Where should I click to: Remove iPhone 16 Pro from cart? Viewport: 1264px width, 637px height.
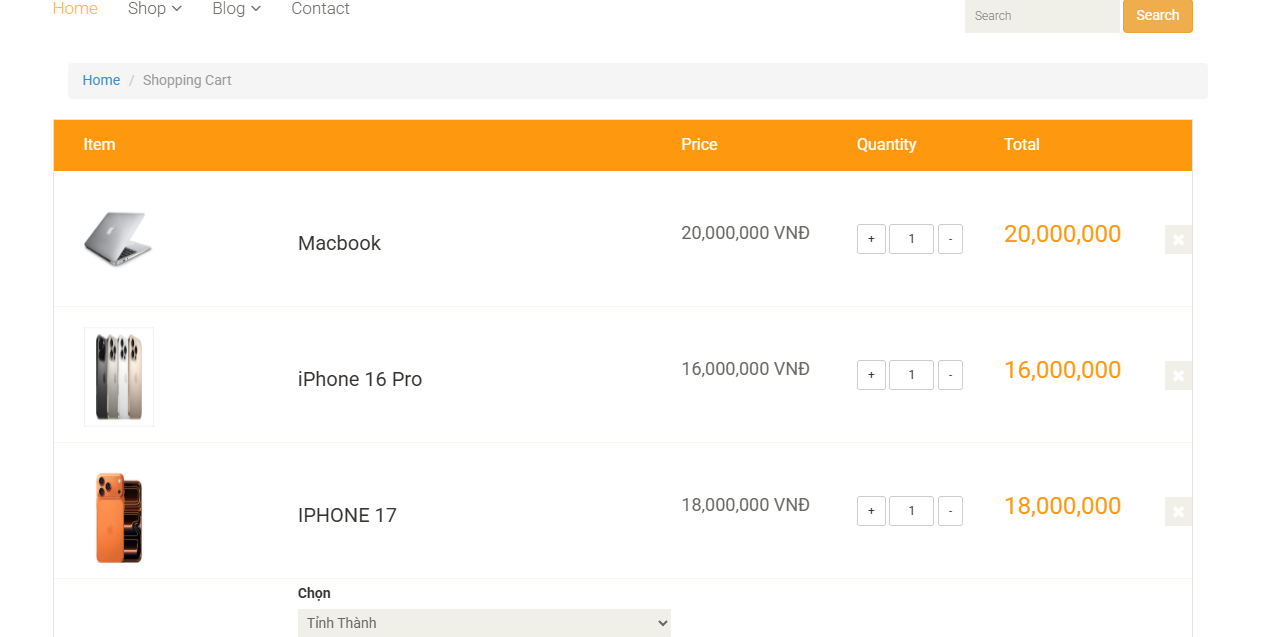(1178, 376)
